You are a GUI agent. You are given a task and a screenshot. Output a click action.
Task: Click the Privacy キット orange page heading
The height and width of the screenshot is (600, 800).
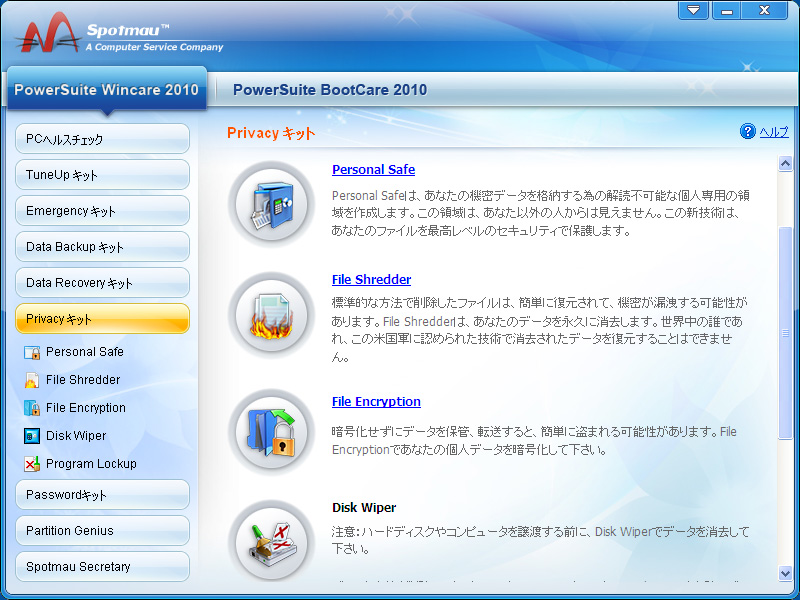[271, 133]
